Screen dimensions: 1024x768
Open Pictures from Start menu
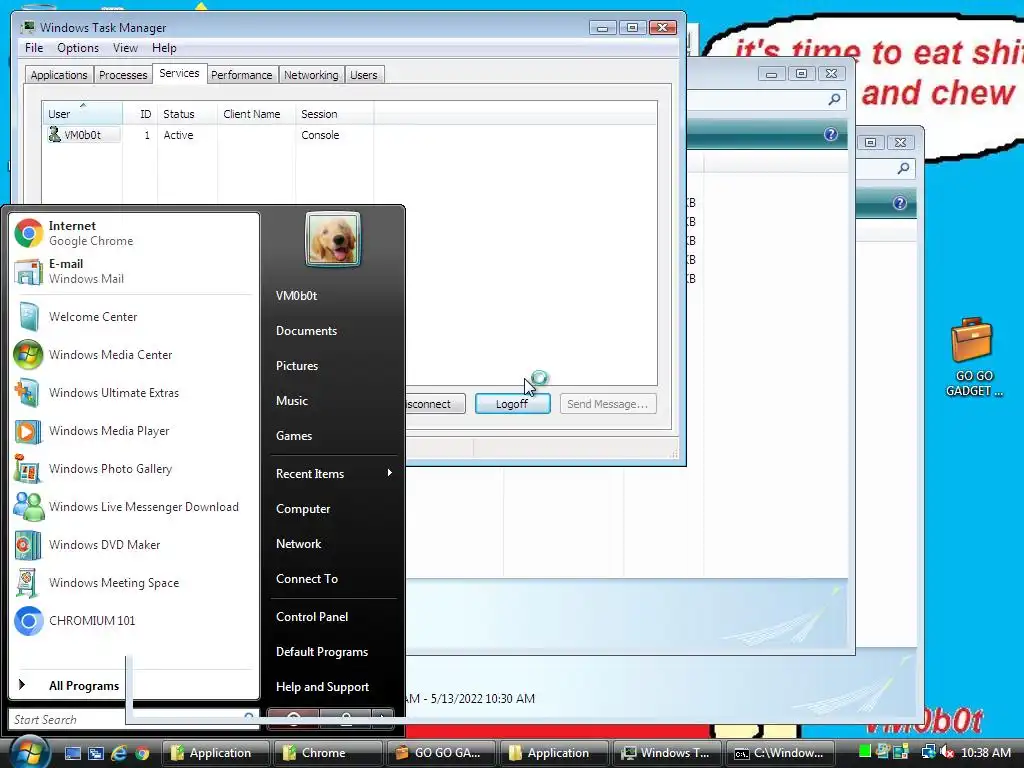333,366
